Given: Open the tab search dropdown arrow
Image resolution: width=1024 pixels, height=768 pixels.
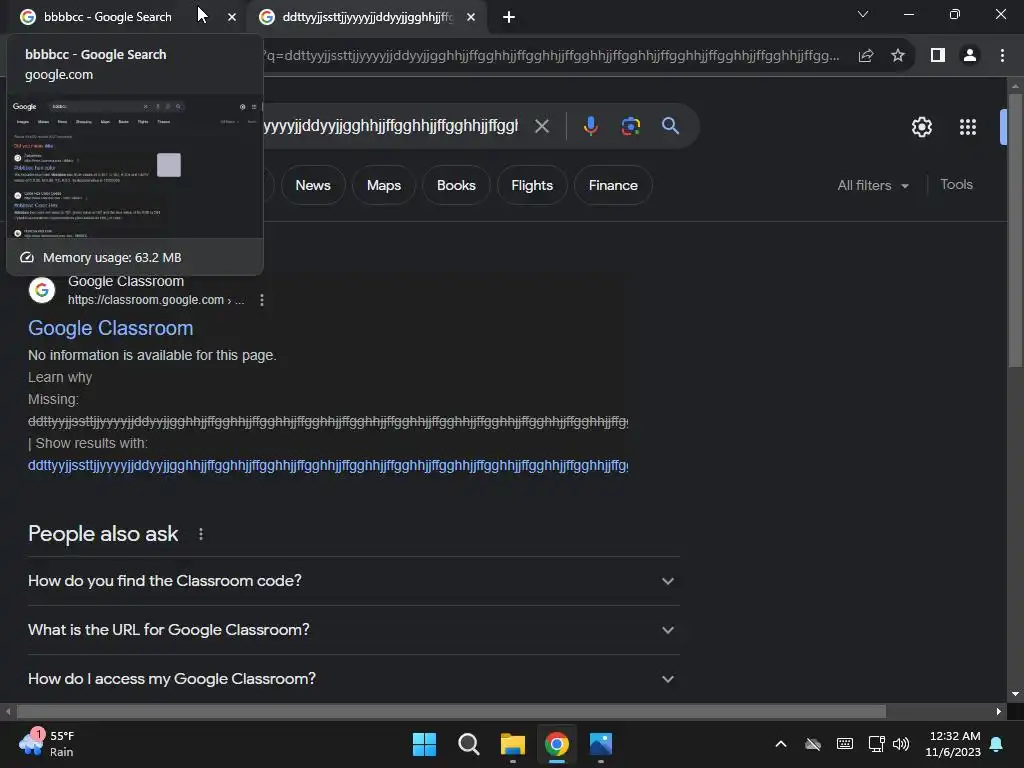Looking at the screenshot, I should tap(863, 14).
